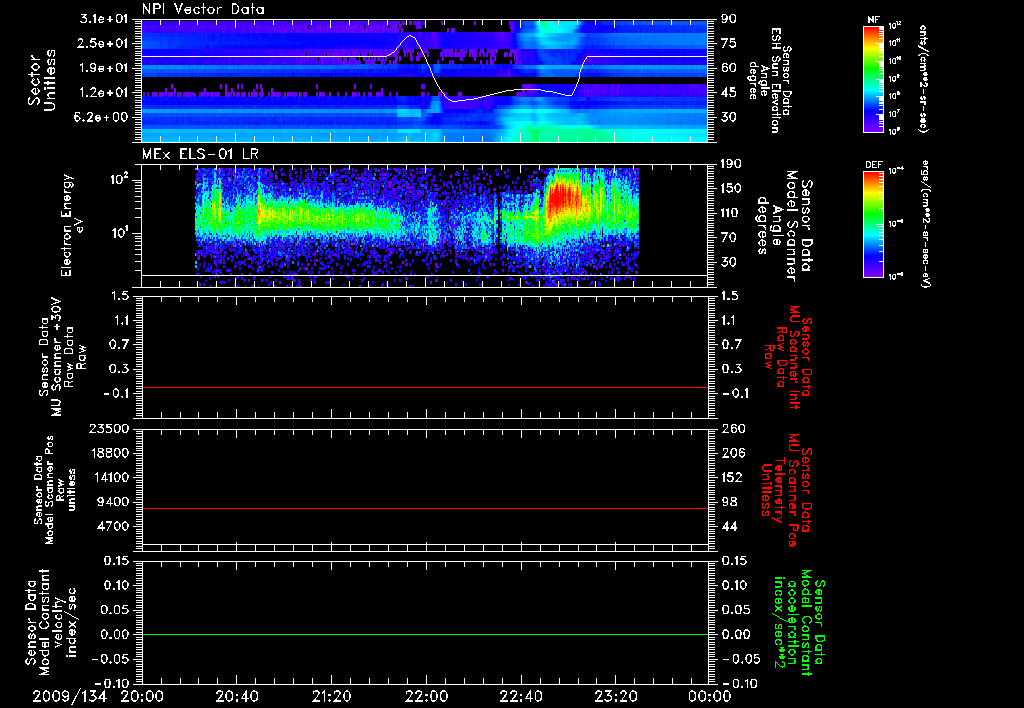Screen dimensions: 1024x708
Task: Click the Model Scanner Angle degrees label
Action: (784, 226)
